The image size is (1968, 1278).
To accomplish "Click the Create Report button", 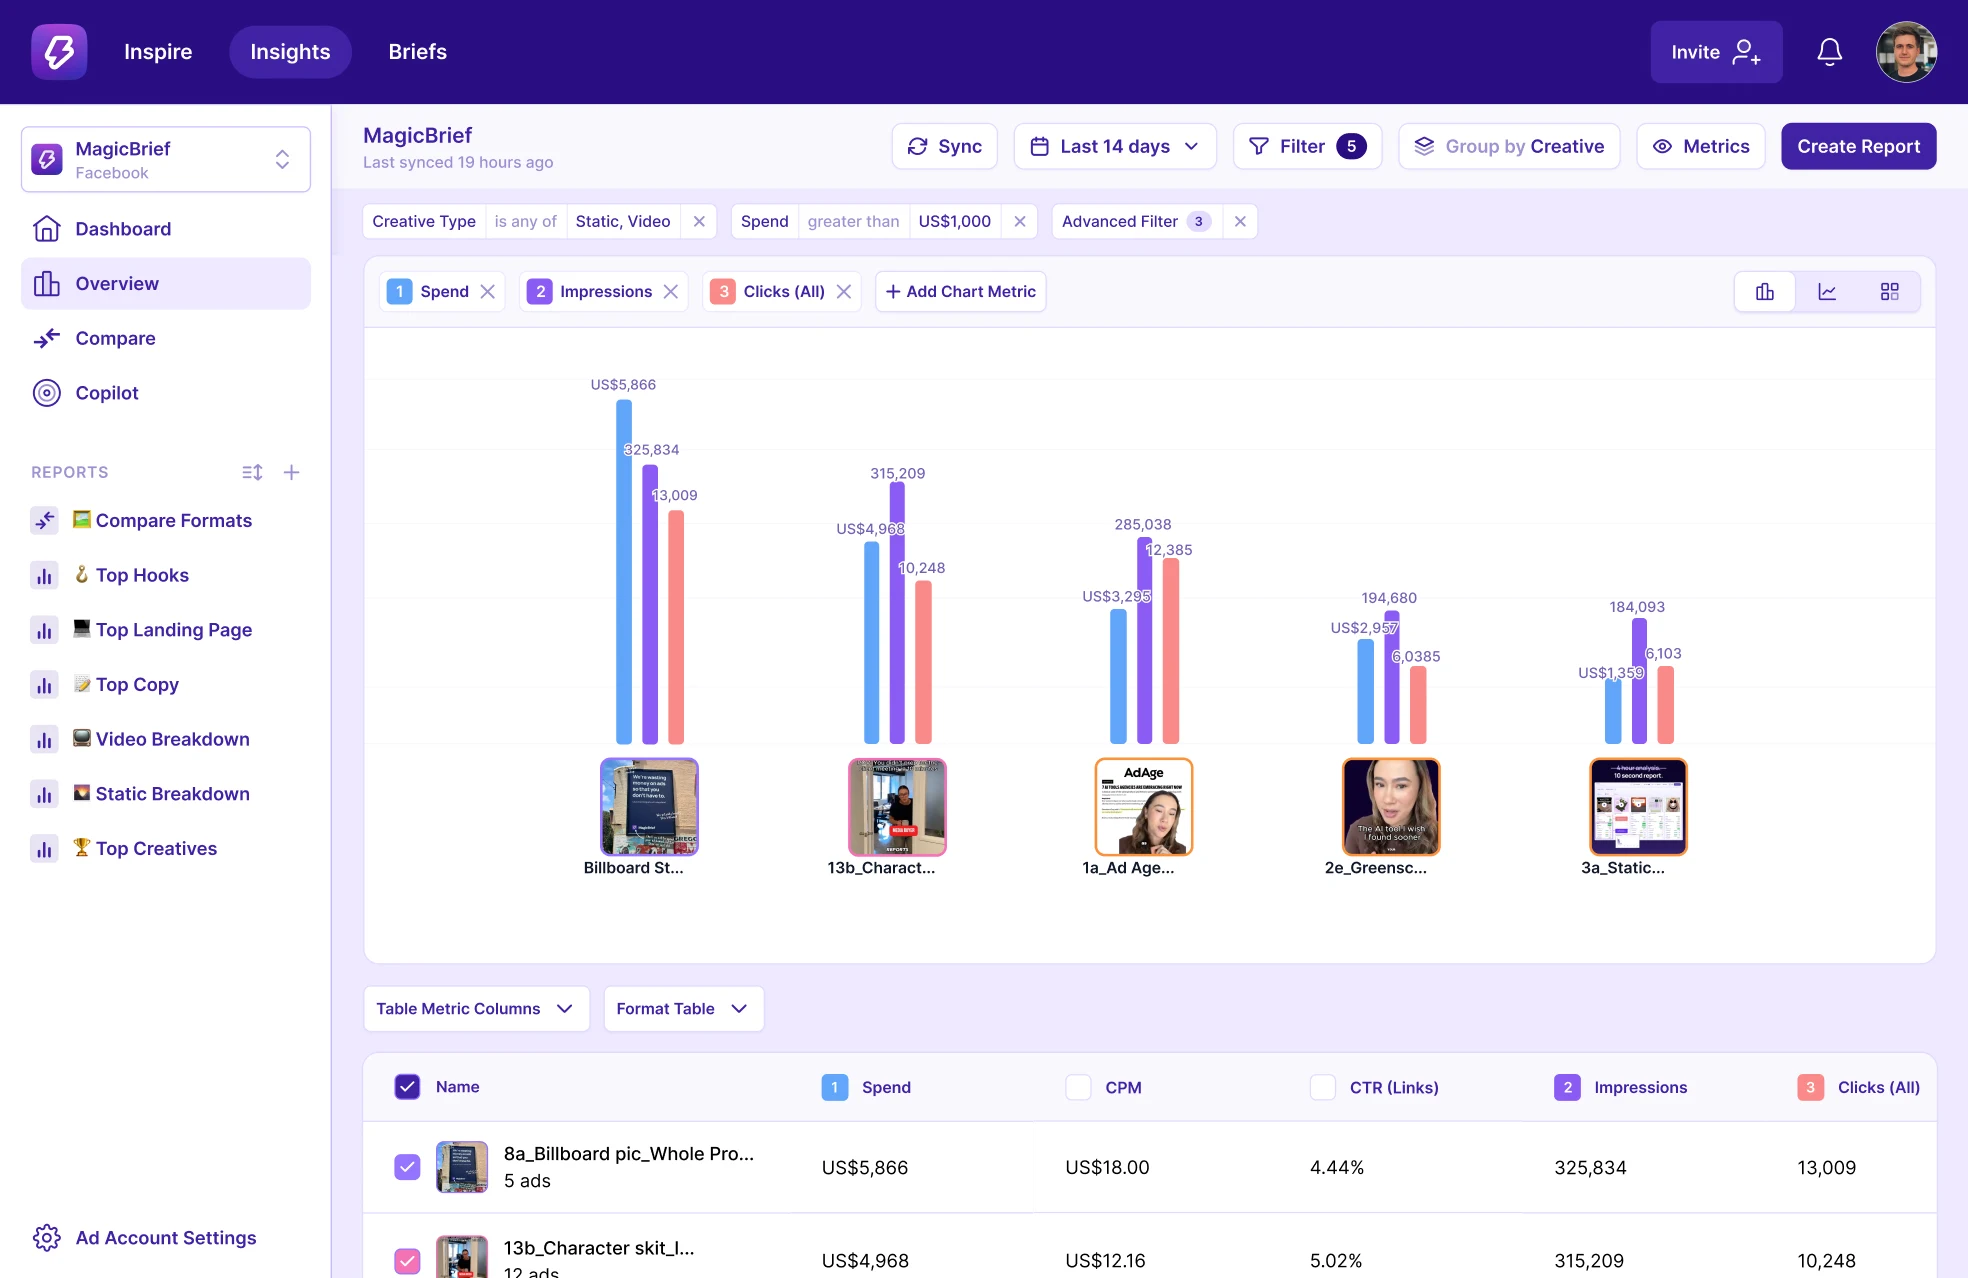I will [x=1858, y=147].
